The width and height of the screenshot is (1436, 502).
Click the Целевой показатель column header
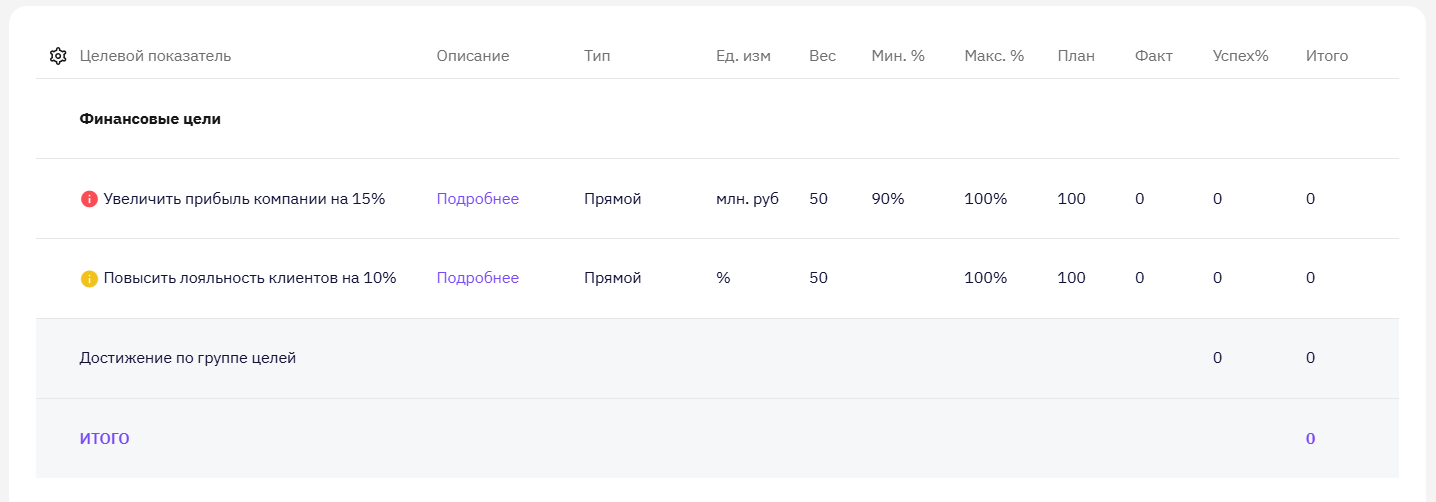[155, 56]
